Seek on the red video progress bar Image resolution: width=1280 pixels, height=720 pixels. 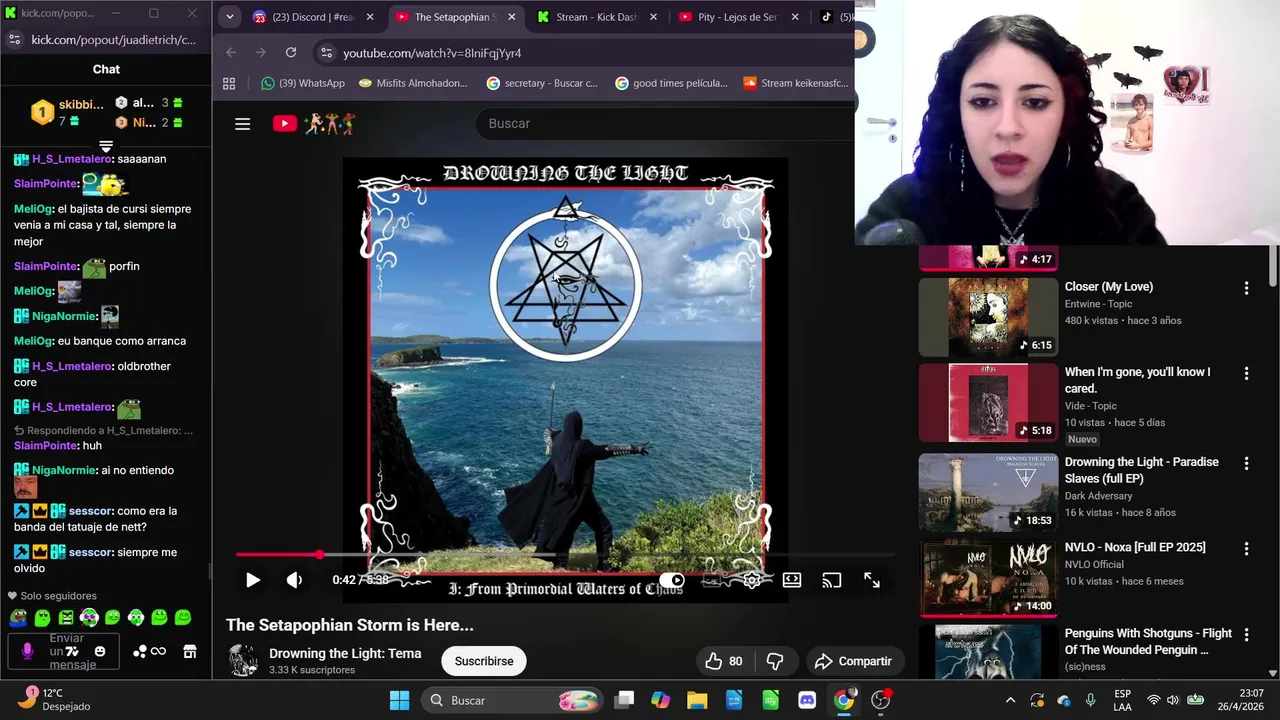(565, 554)
